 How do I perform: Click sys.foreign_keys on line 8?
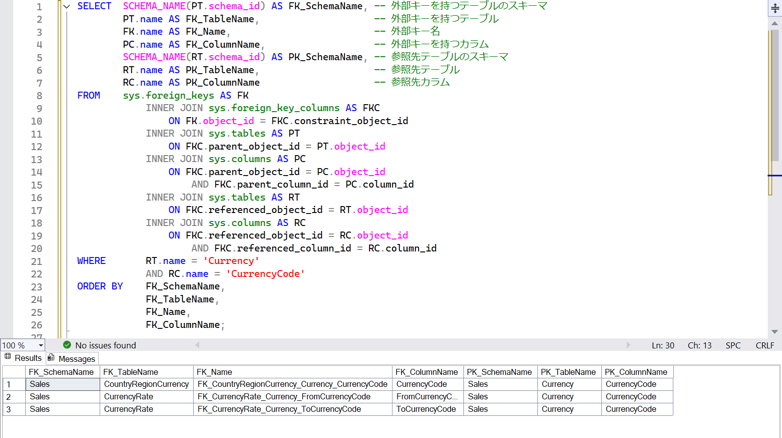point(169,95)
